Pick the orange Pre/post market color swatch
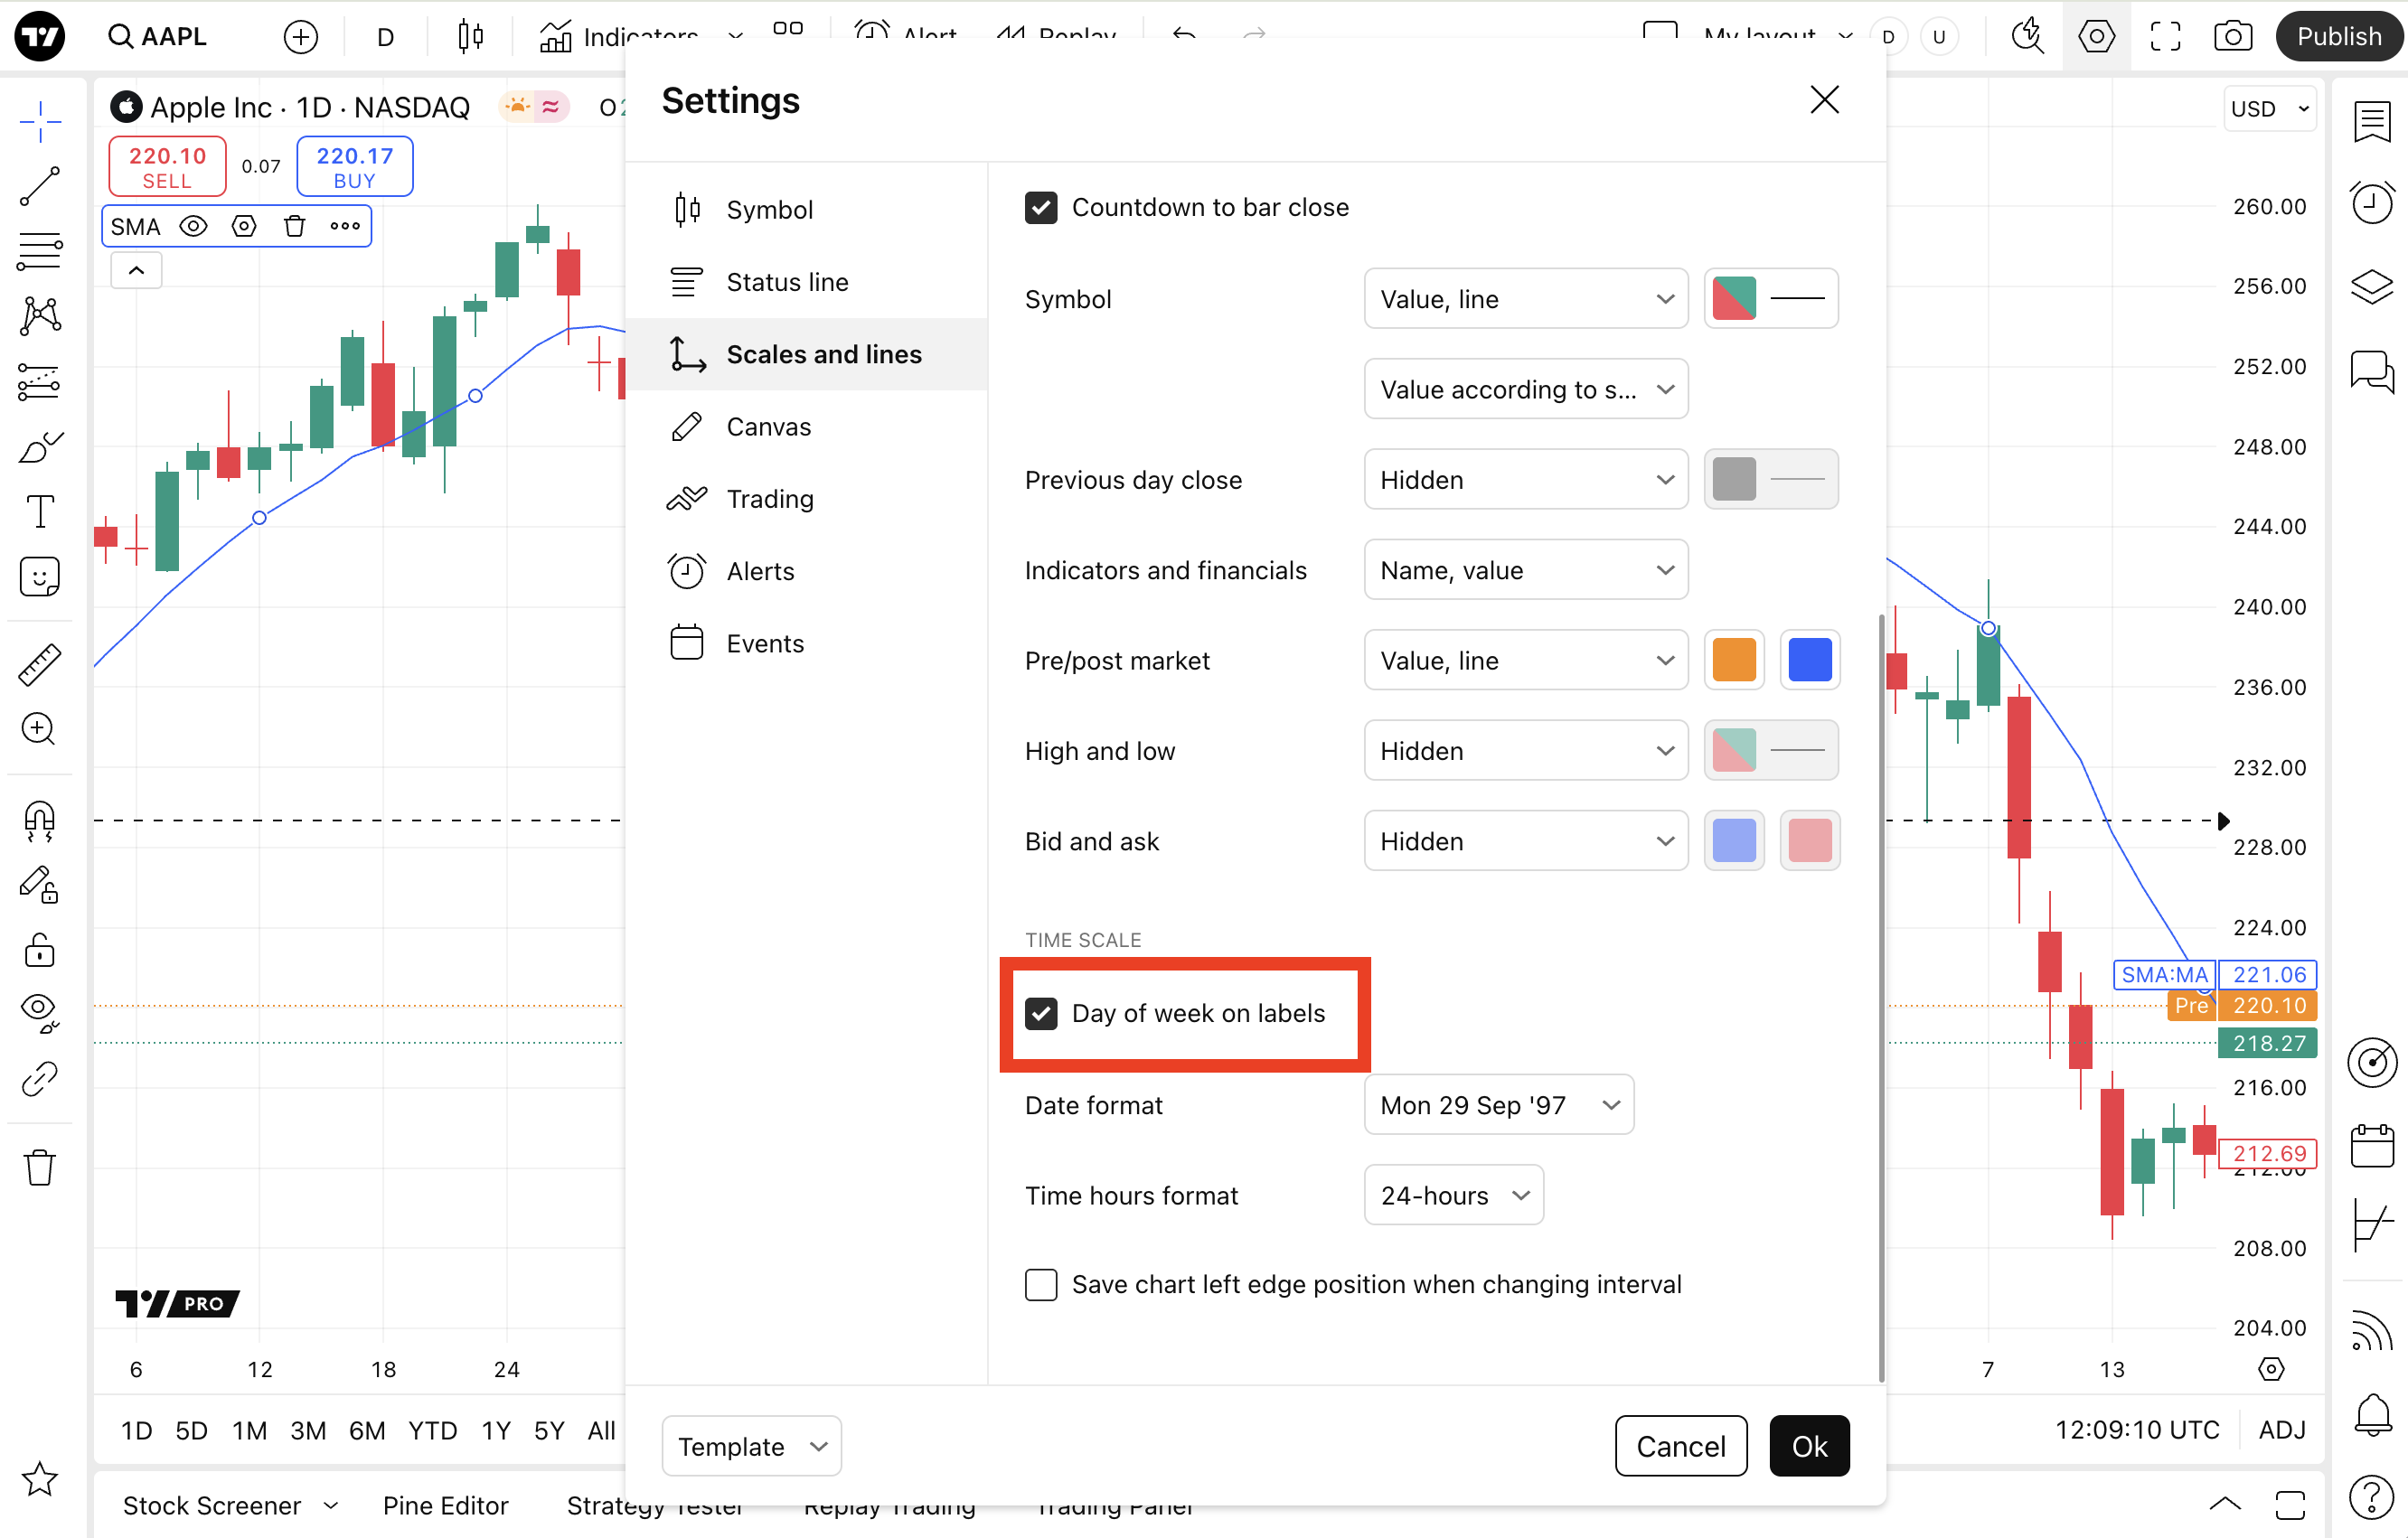Viewport: 2408px width, 1538px height. pyautogui.click(x=1734, y=660)
